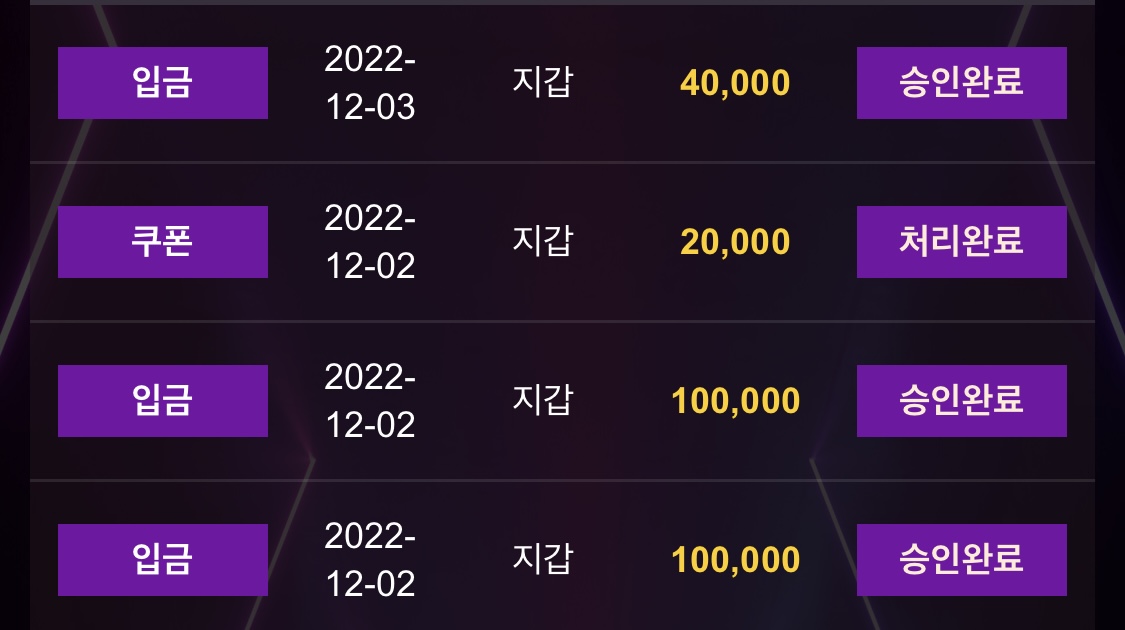
Task: Click the date directly below the 쿠폰 row date
Action: 370,401
